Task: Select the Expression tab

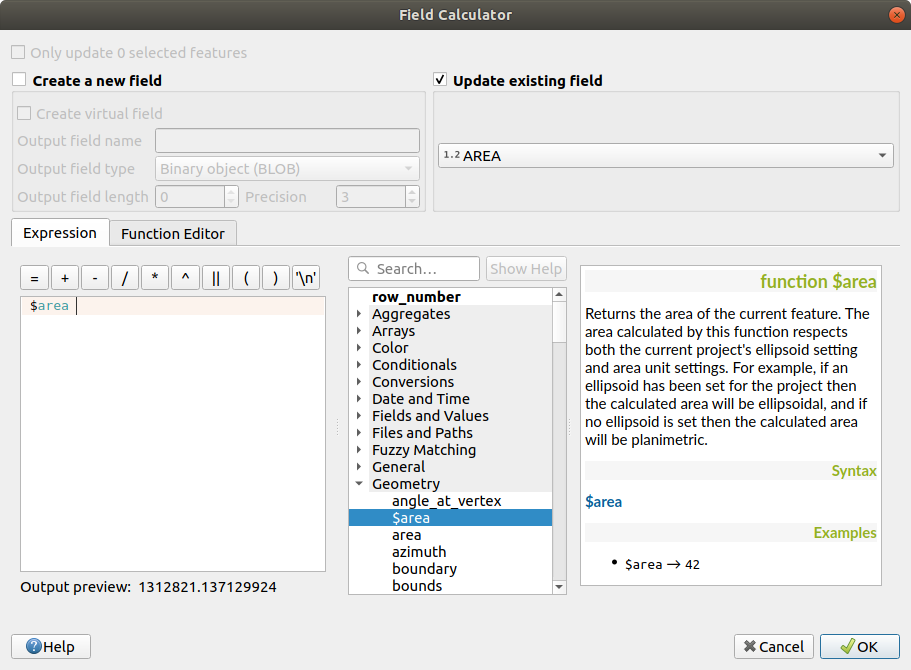Action: pos(60,233)
